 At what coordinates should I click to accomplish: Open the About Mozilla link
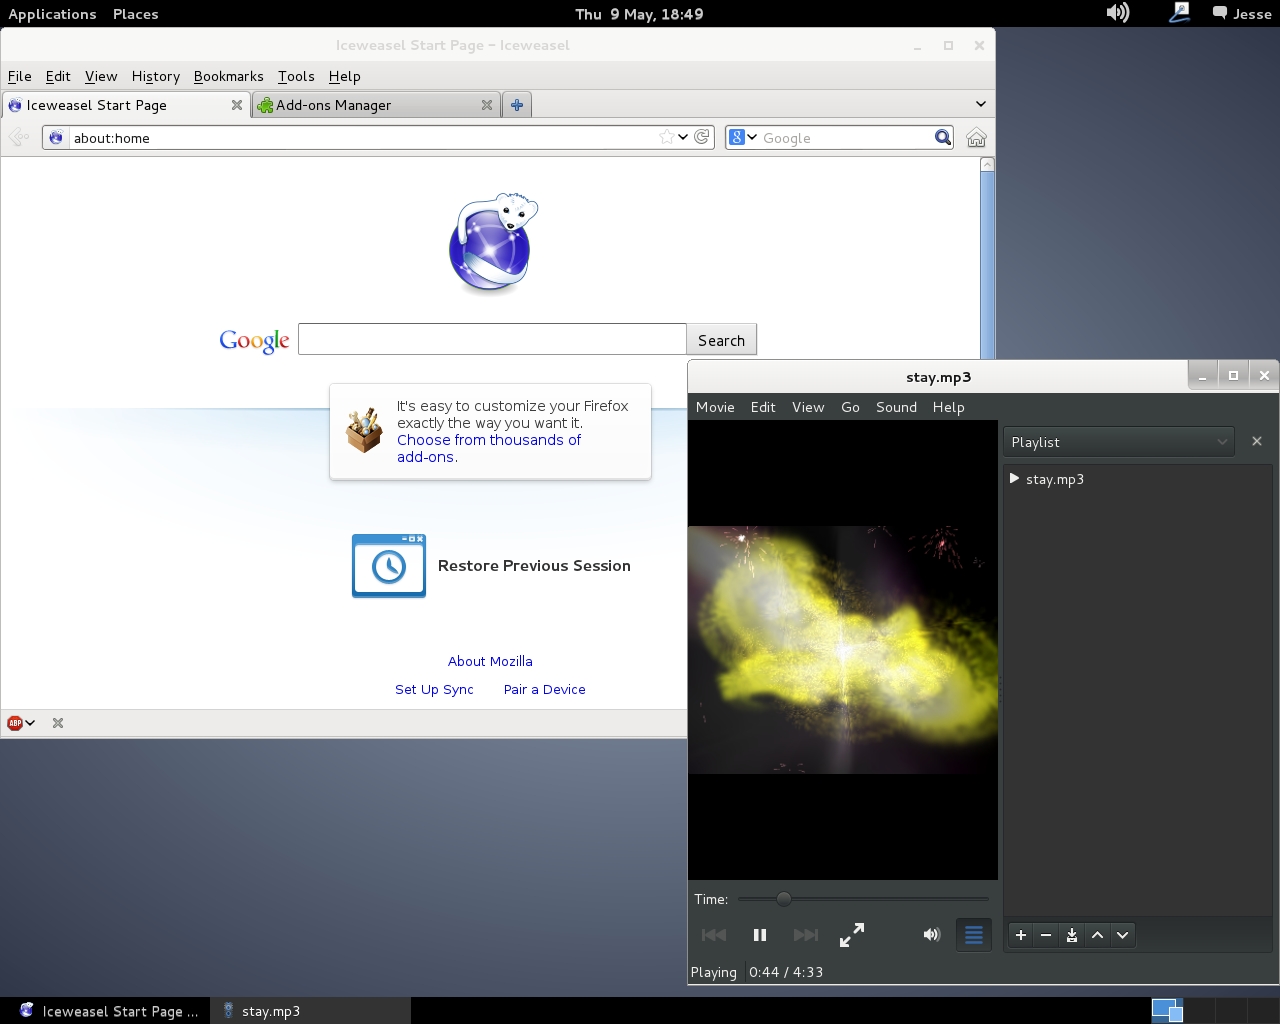[x=490, y=661]
